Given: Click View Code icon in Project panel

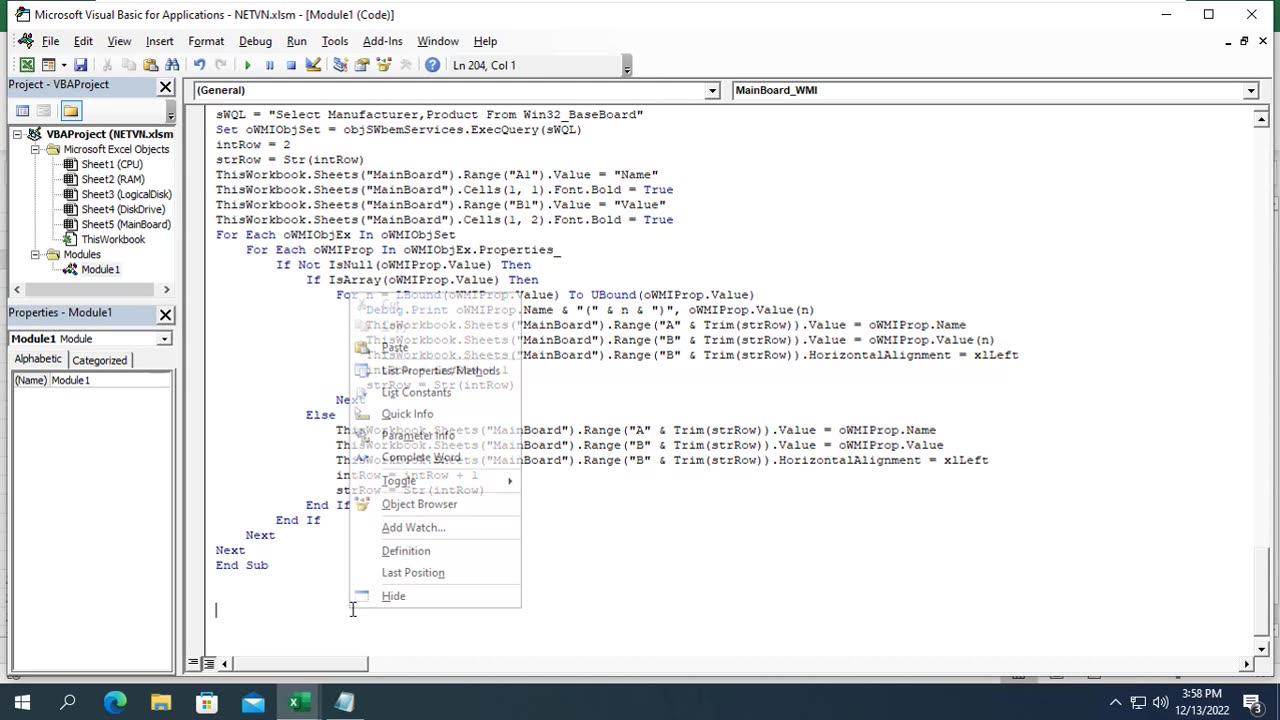Looking at the screenshot, I should tap(22, 111).
